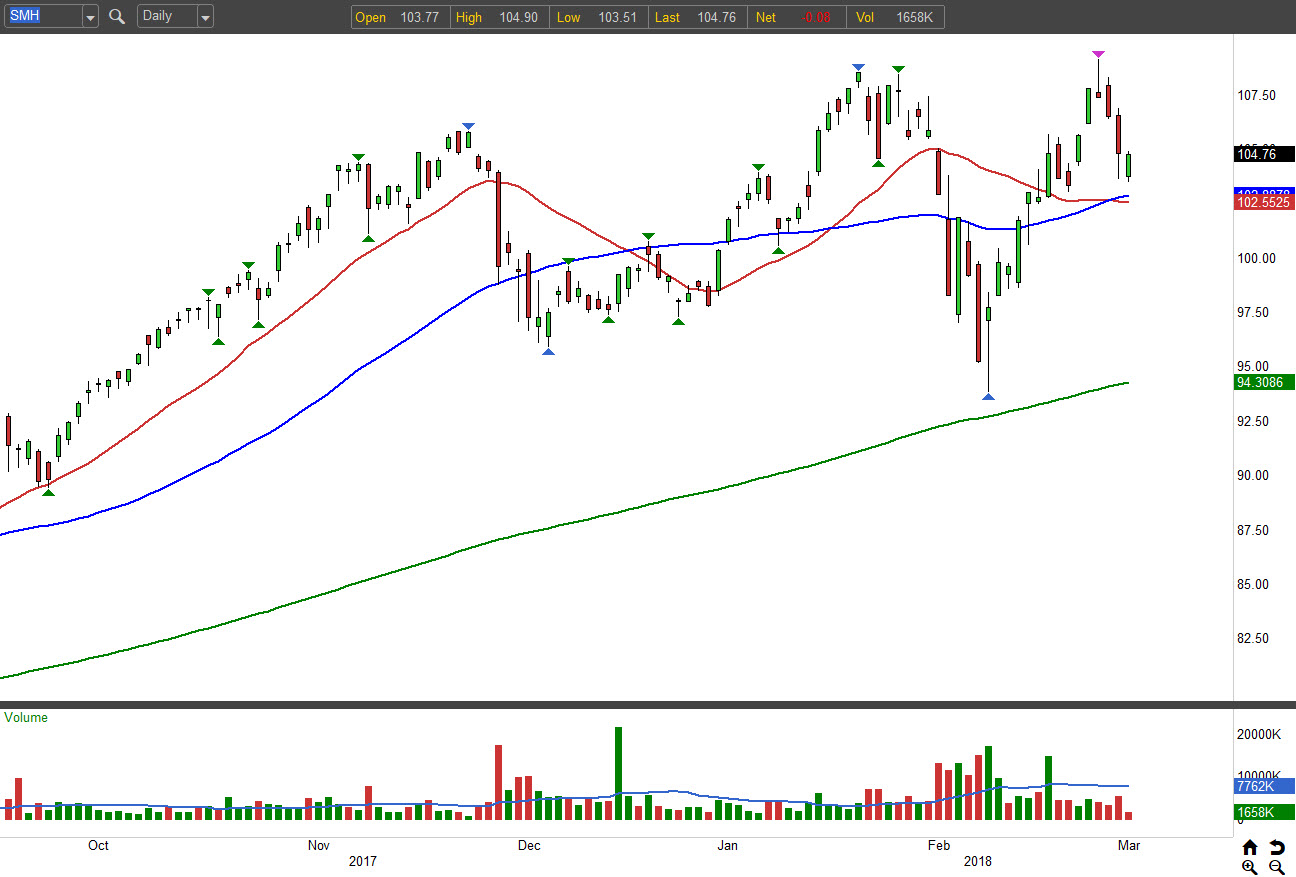Viewport: 1296px width, 877px height.
Task: Click the green 94.3086 moving average tag
Action: click(1265, 382)
